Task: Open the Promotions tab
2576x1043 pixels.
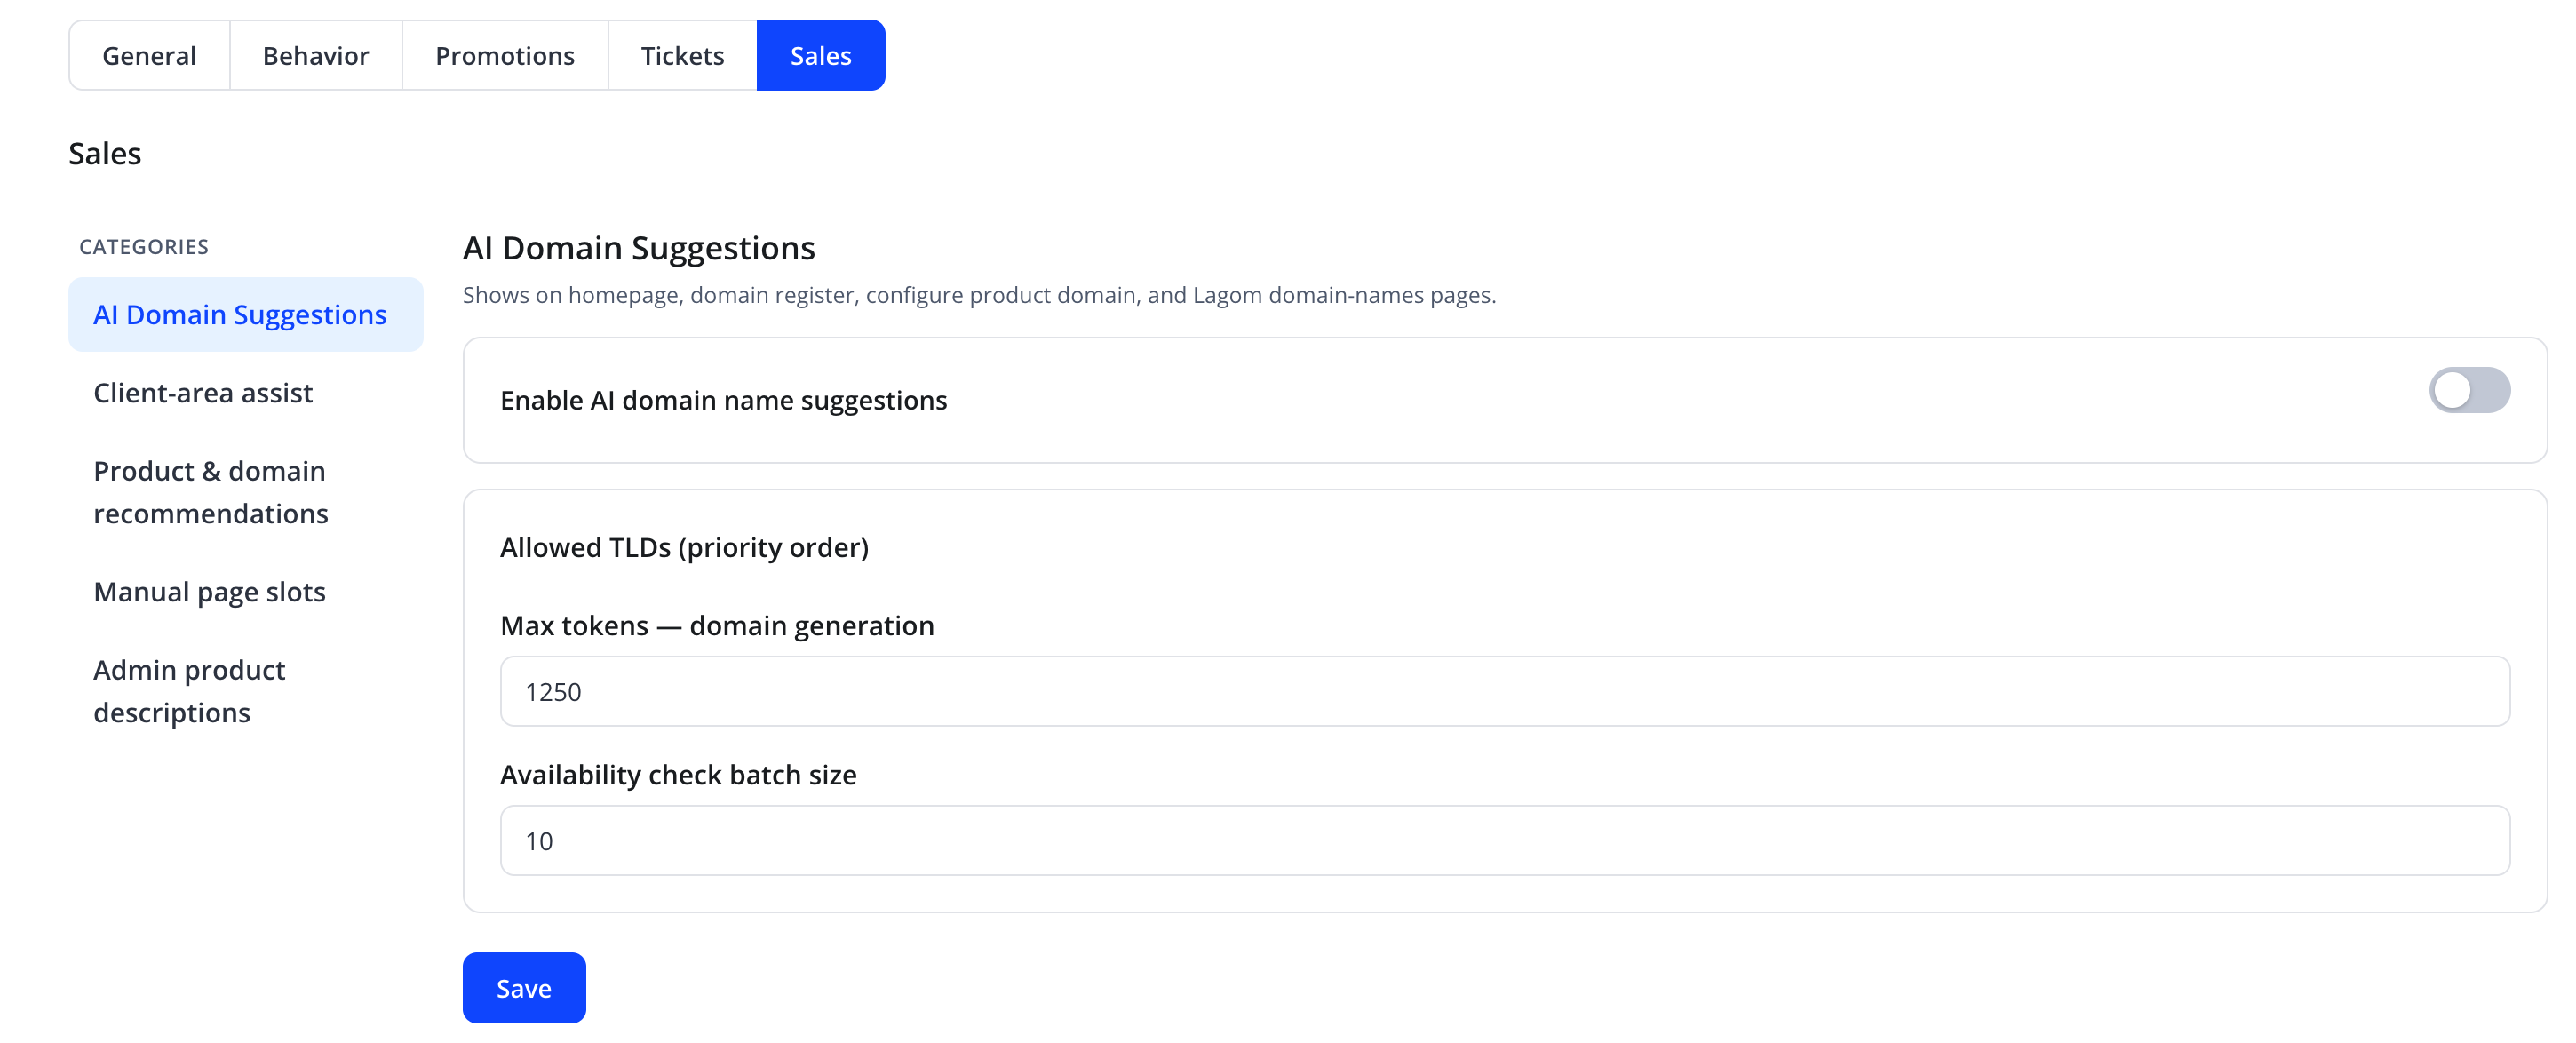Action: [x=505, y=55]
